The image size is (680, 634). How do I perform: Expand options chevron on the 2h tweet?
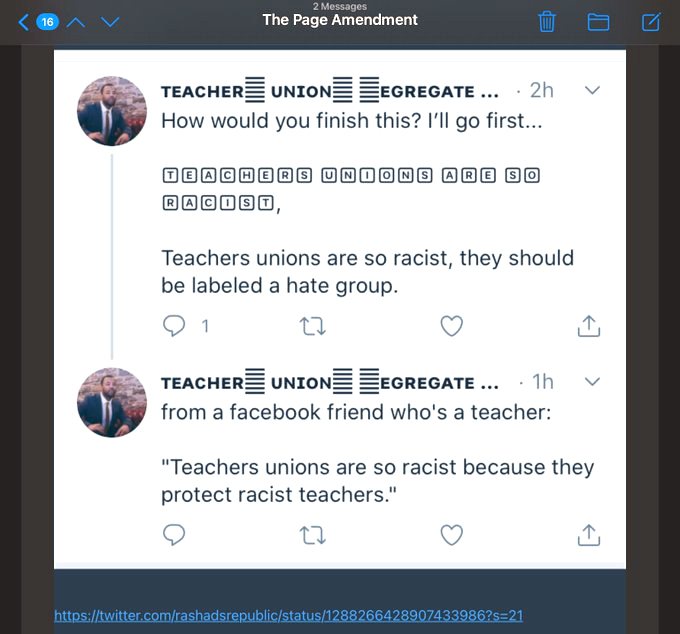592,91
